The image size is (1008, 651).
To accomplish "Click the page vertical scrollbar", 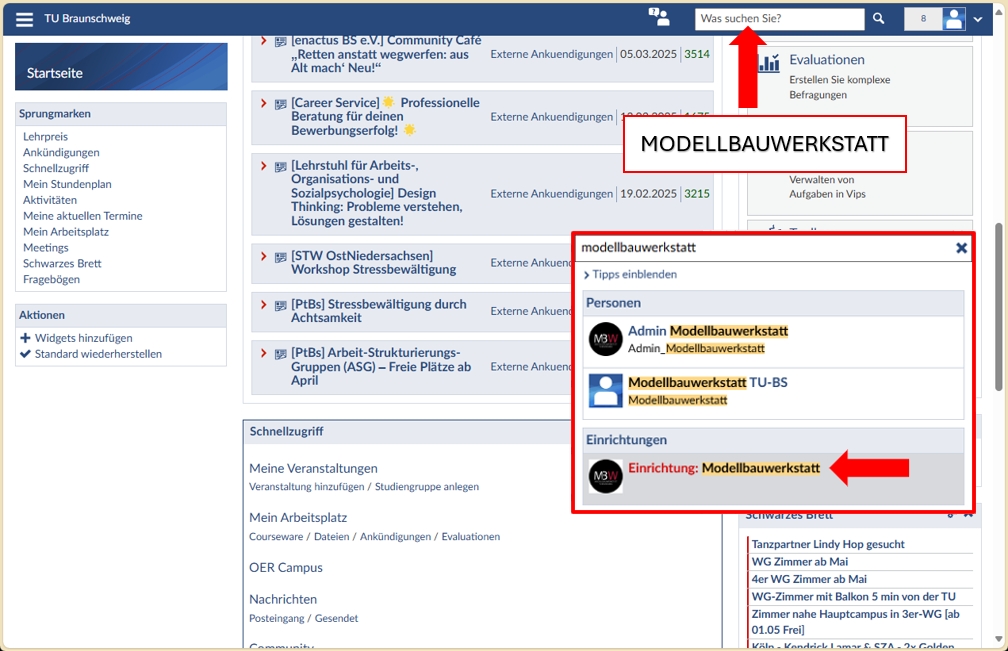I will pyautogui.click(x=998, y=307).
